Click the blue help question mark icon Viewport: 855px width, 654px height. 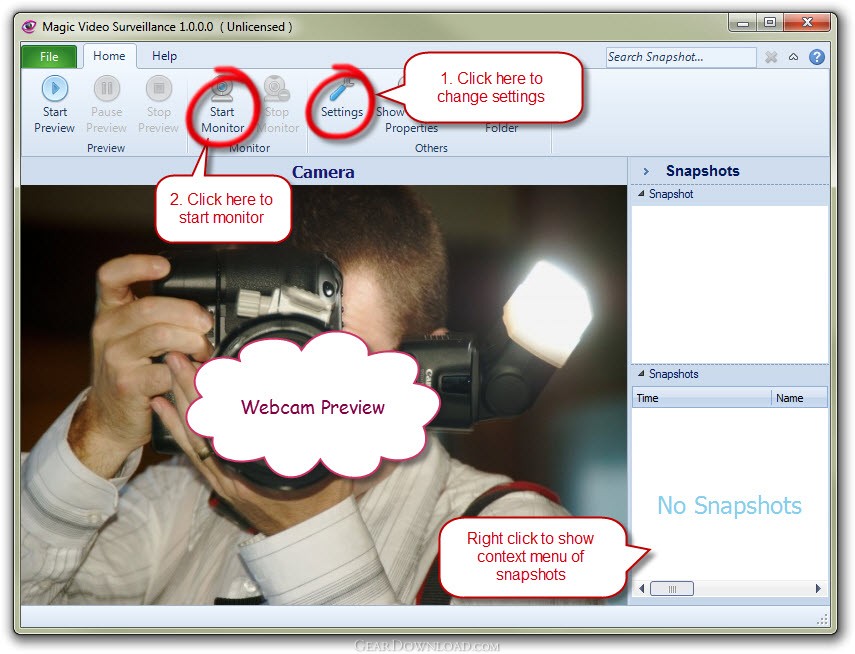point(816,57)
